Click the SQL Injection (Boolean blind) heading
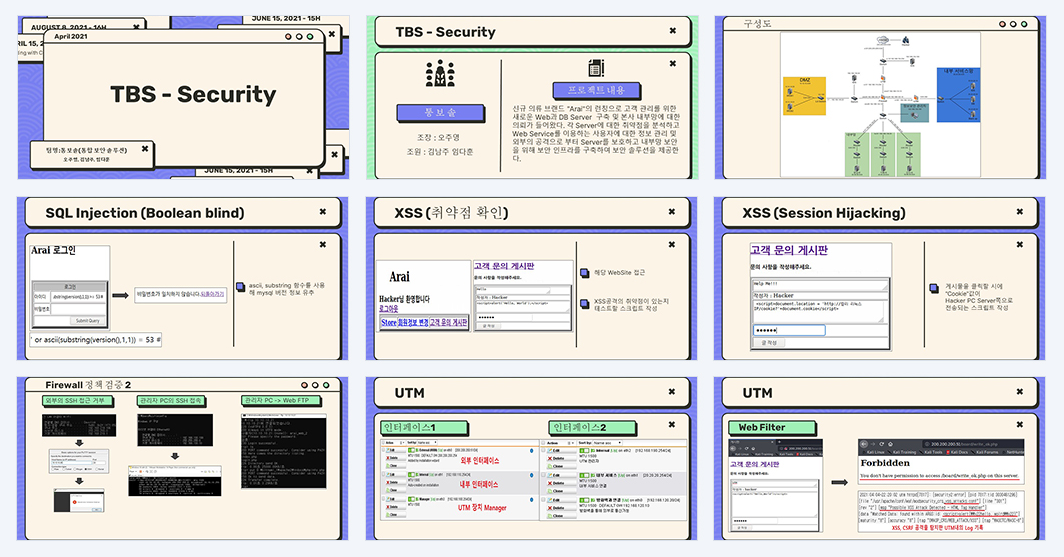Screen dimensions: 1064x557 point(145,213)
